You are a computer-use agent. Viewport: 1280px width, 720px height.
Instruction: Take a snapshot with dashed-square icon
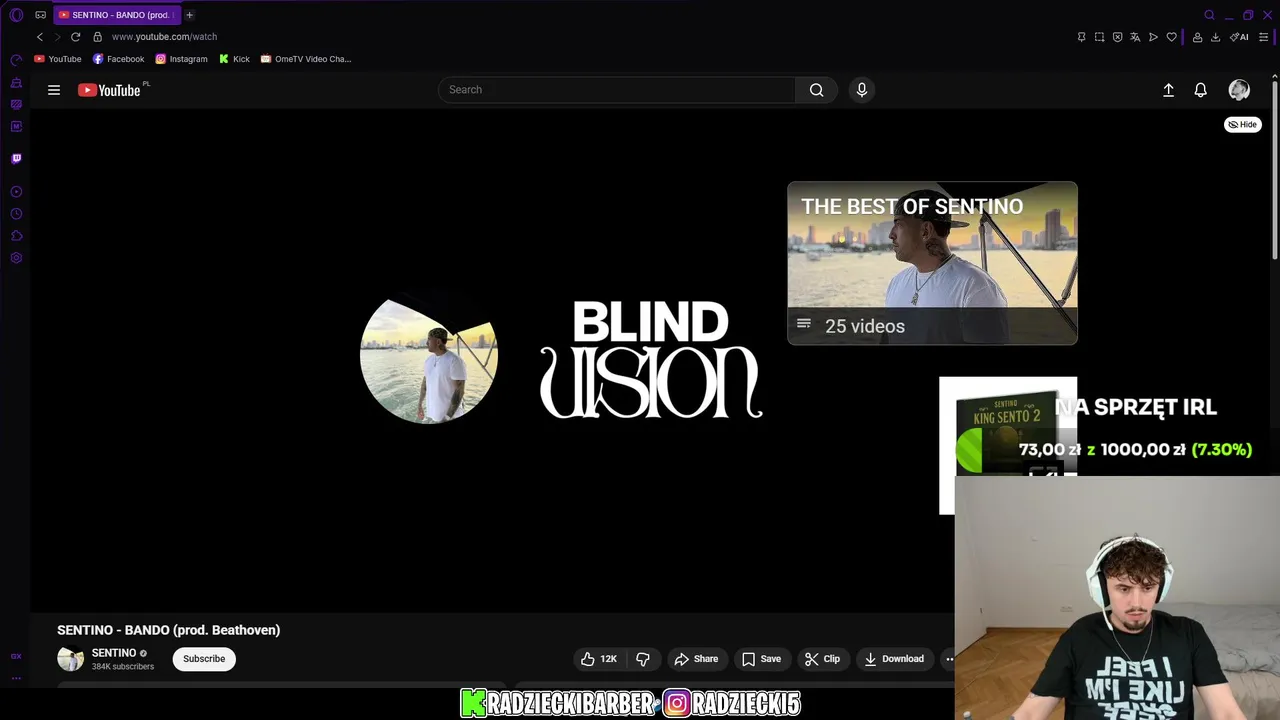tap(1099, 37)
